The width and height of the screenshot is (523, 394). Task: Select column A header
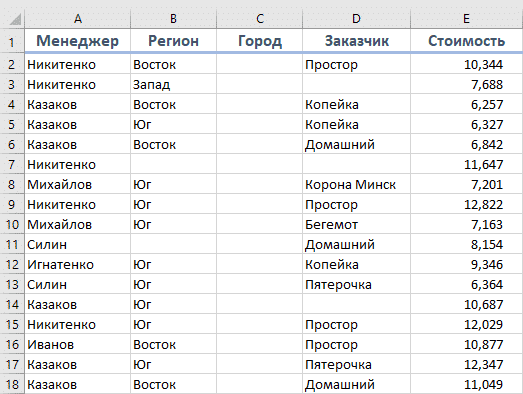[x=77, y=19]
